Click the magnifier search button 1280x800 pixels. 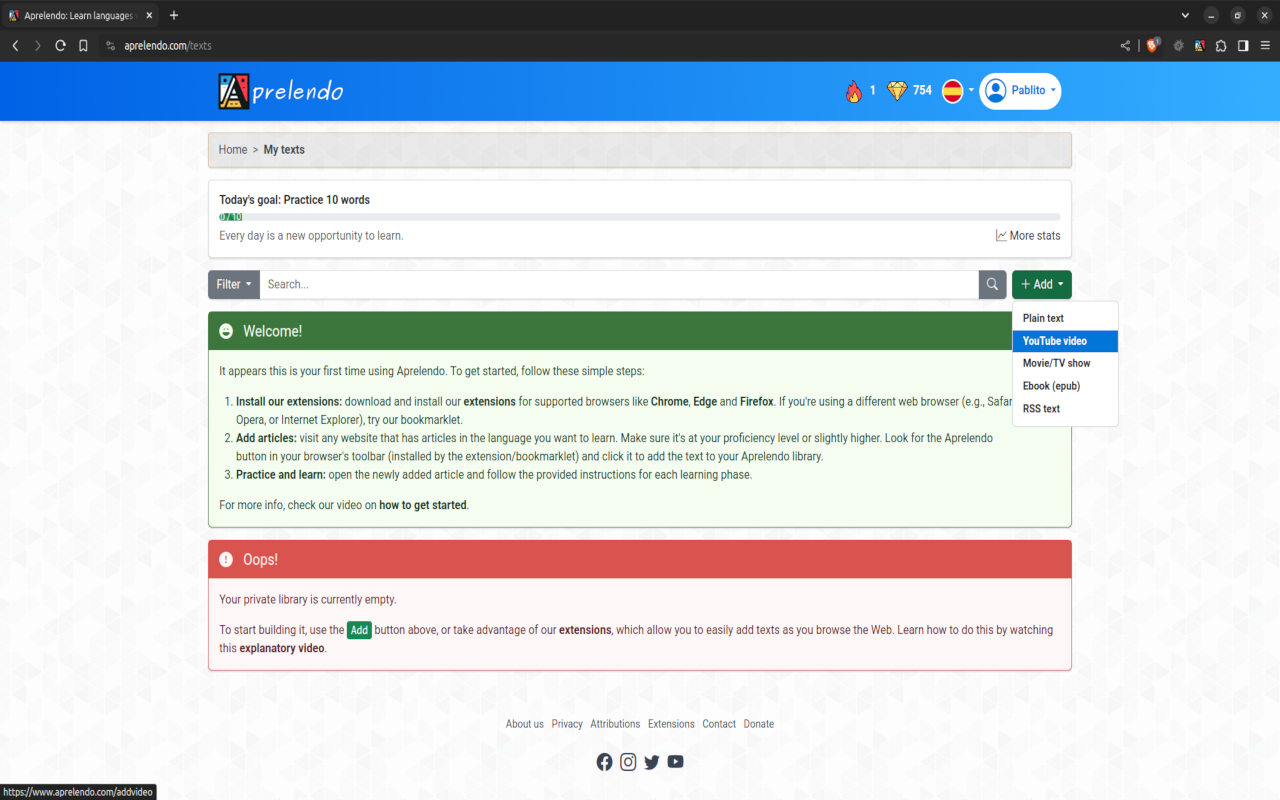click(x=992, y=284)
